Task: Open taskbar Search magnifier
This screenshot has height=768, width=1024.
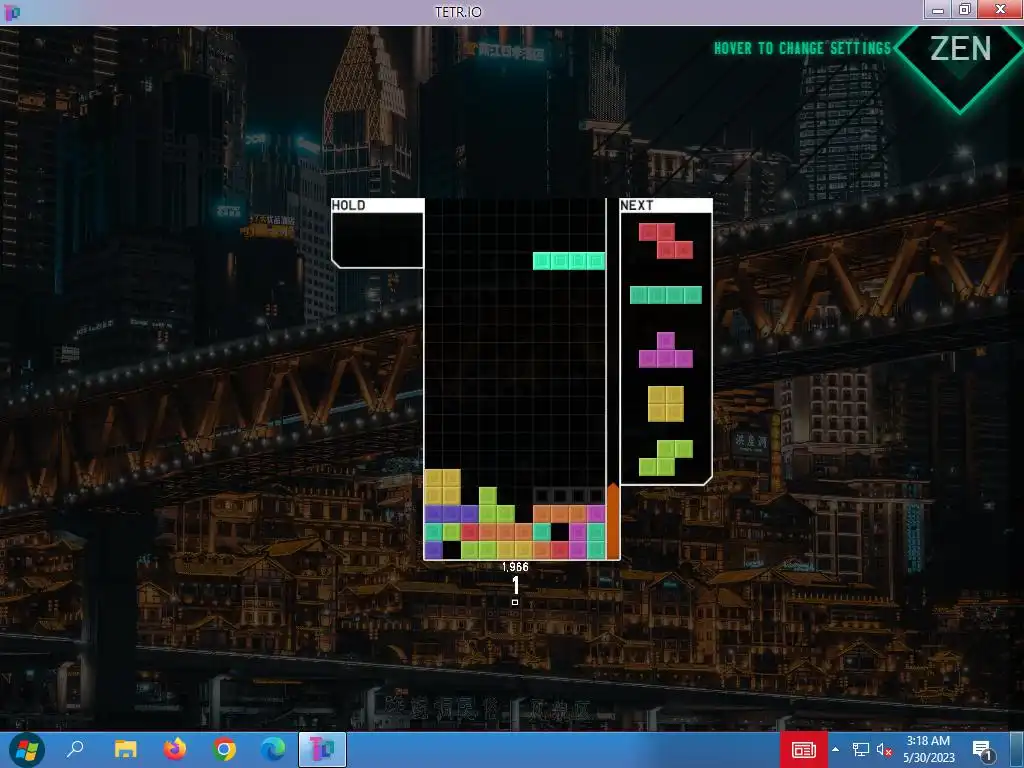Action: coord(75,750)
